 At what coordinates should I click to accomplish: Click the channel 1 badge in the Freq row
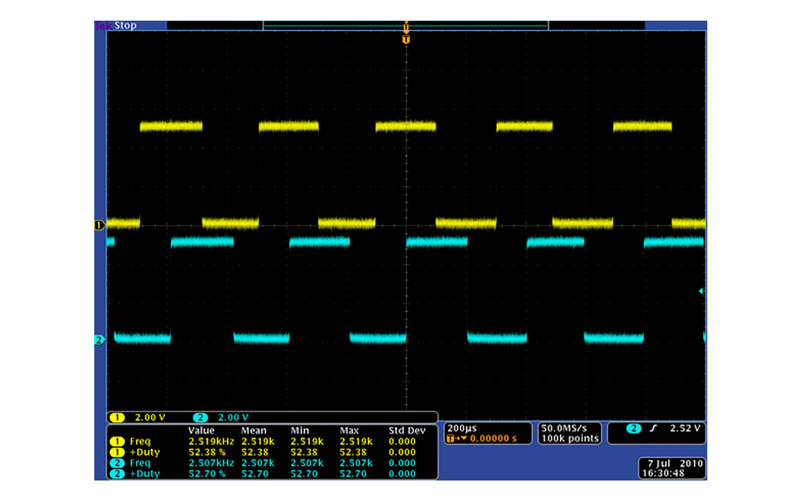pyautogui.click(x=117, y=441)
